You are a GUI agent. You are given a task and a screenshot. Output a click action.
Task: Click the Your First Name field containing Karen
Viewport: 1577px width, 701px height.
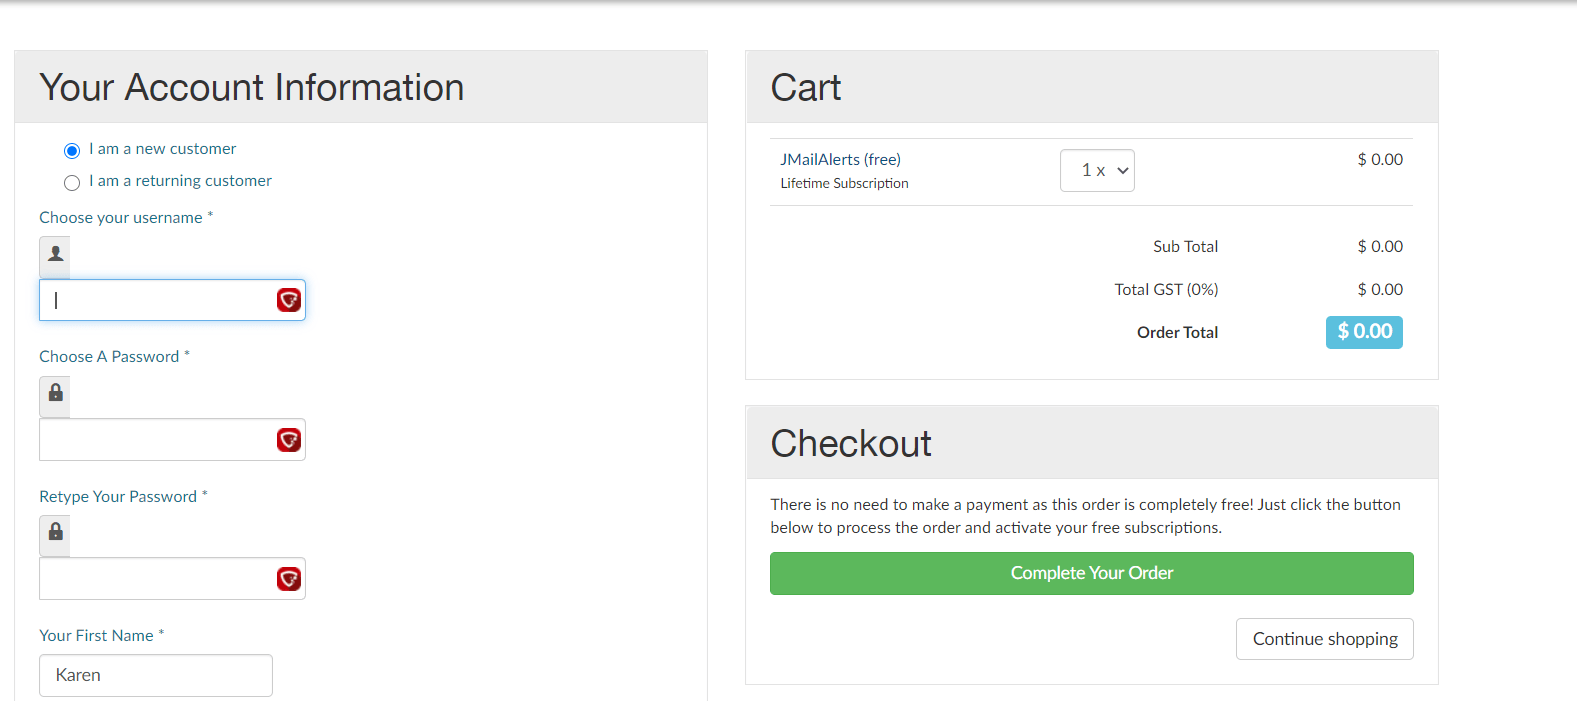(156, 675)
